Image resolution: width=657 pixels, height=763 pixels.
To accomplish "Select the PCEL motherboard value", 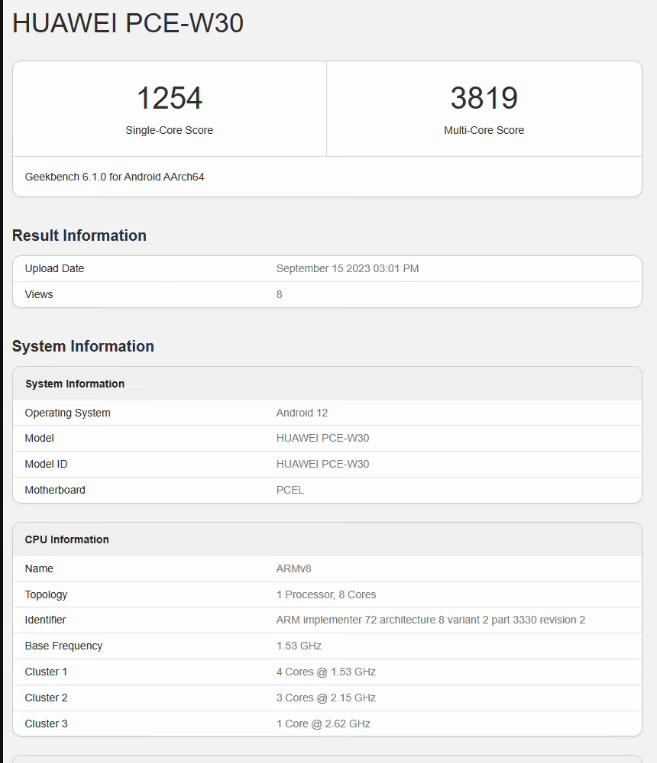I will (290, 491).
